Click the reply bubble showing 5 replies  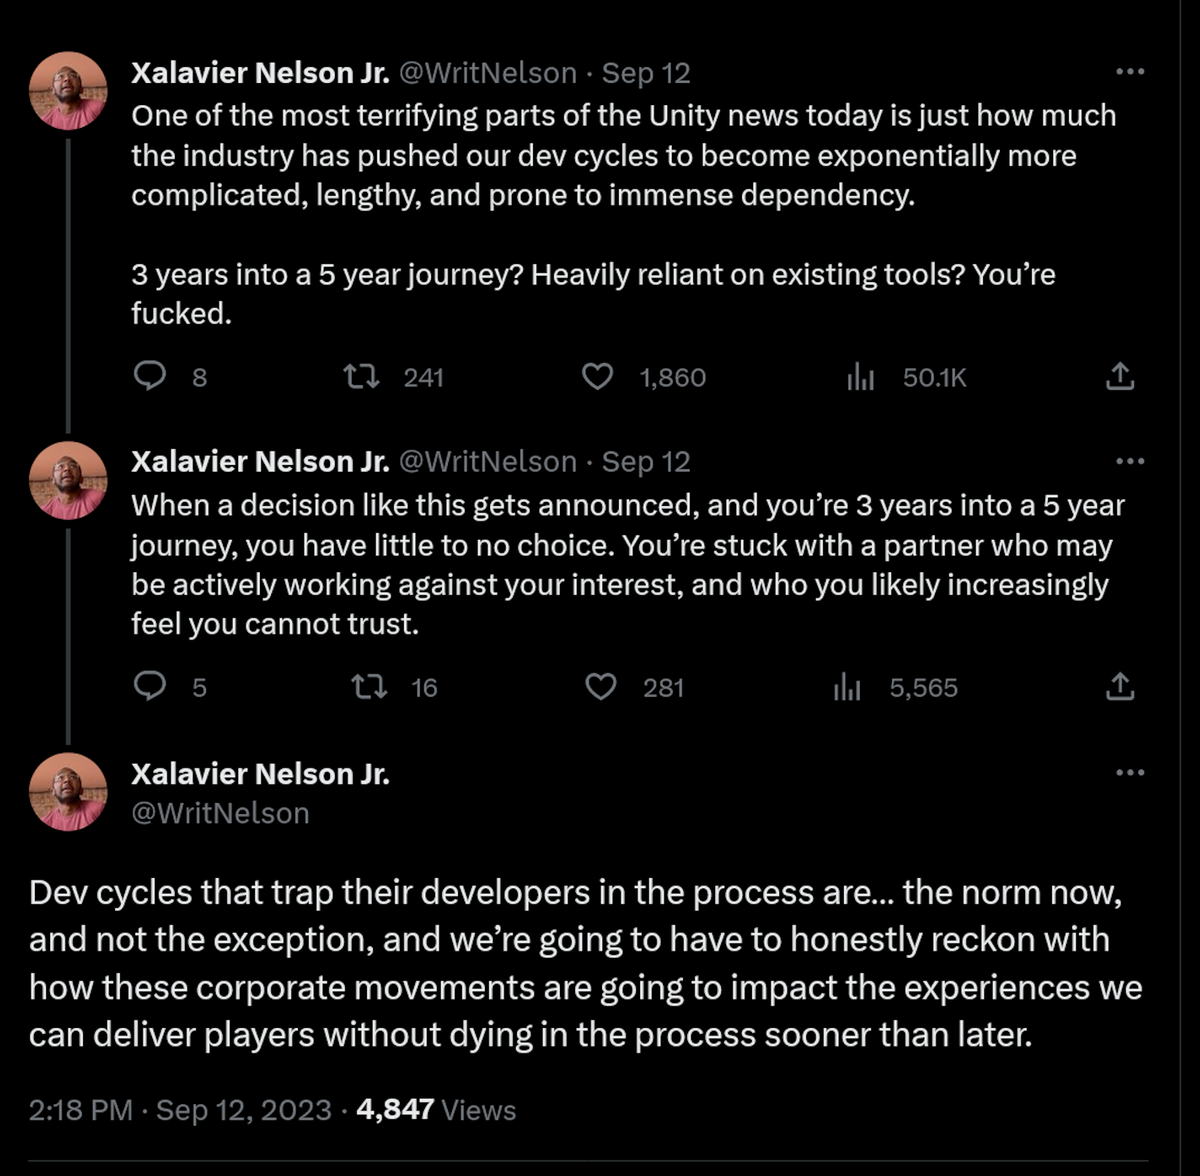click(x=150, y=687)
